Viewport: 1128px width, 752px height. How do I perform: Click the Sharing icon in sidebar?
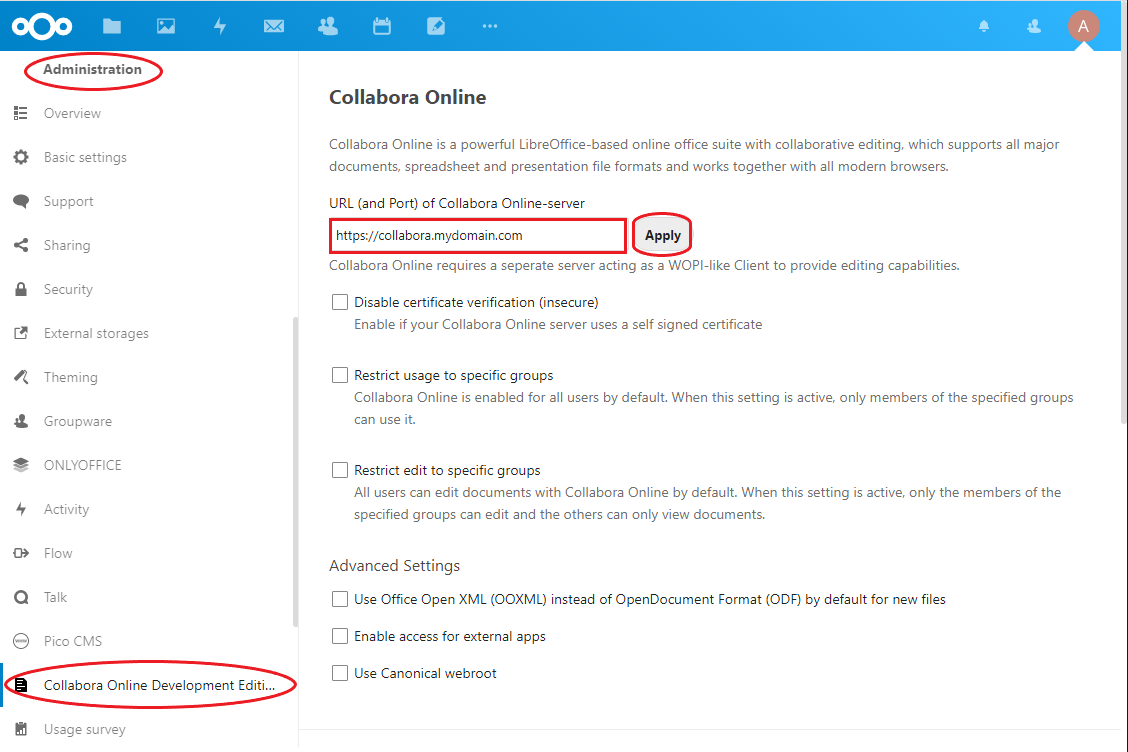tap(21, 245)
